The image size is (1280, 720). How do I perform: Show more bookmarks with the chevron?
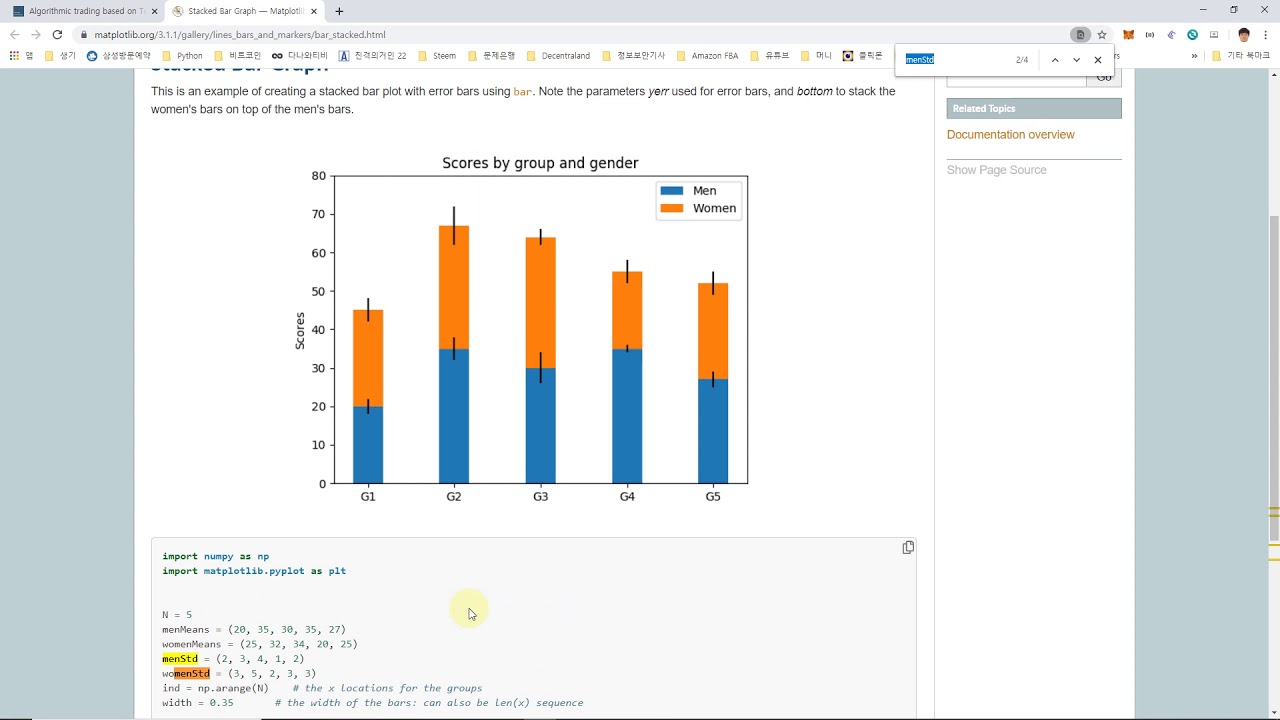pyautogui.click(x=1194, y=56)
